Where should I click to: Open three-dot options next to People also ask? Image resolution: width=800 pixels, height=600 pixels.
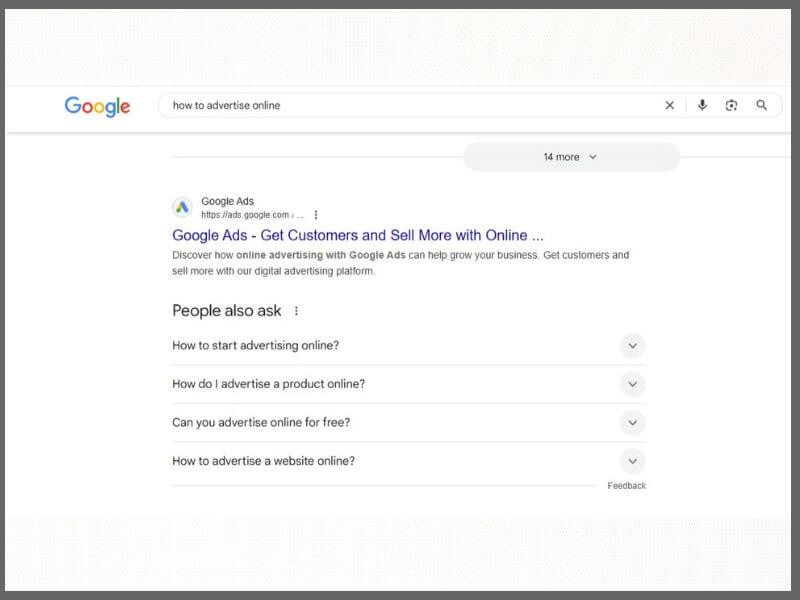click(x=296, y=311)
